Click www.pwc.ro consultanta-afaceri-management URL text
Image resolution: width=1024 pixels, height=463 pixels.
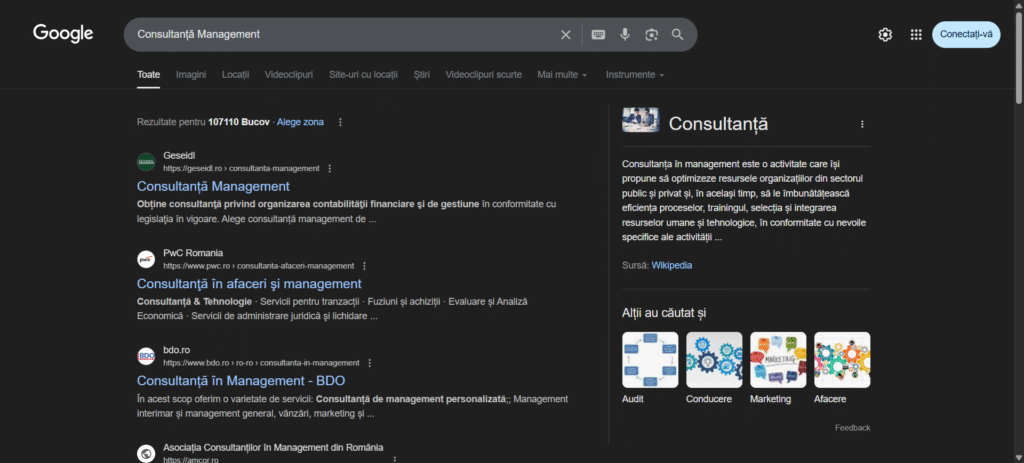pos(259,266)
